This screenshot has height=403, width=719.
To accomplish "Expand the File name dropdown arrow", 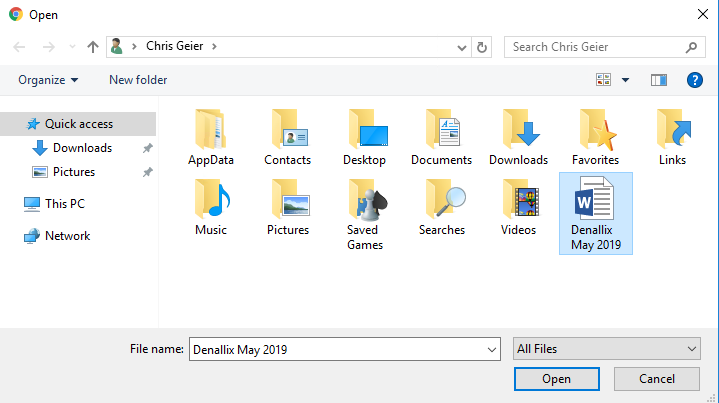I will [x=492, y=350].
